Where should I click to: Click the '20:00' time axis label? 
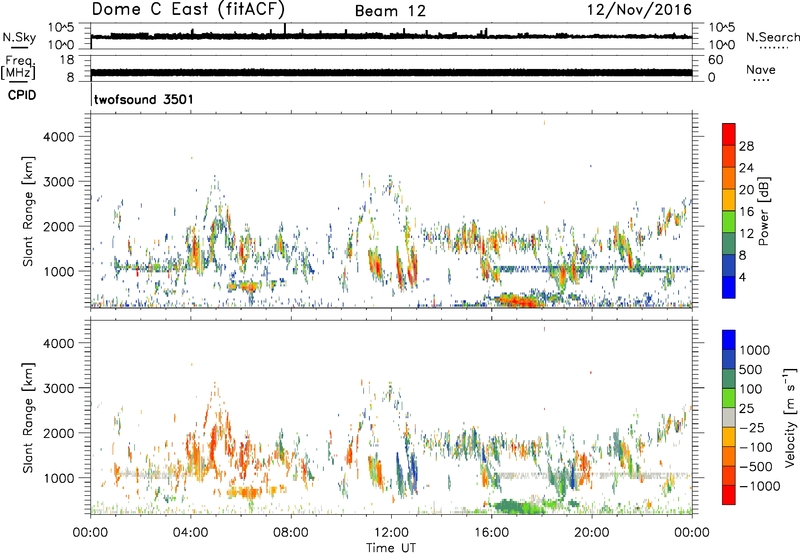(x=591, y=533)
